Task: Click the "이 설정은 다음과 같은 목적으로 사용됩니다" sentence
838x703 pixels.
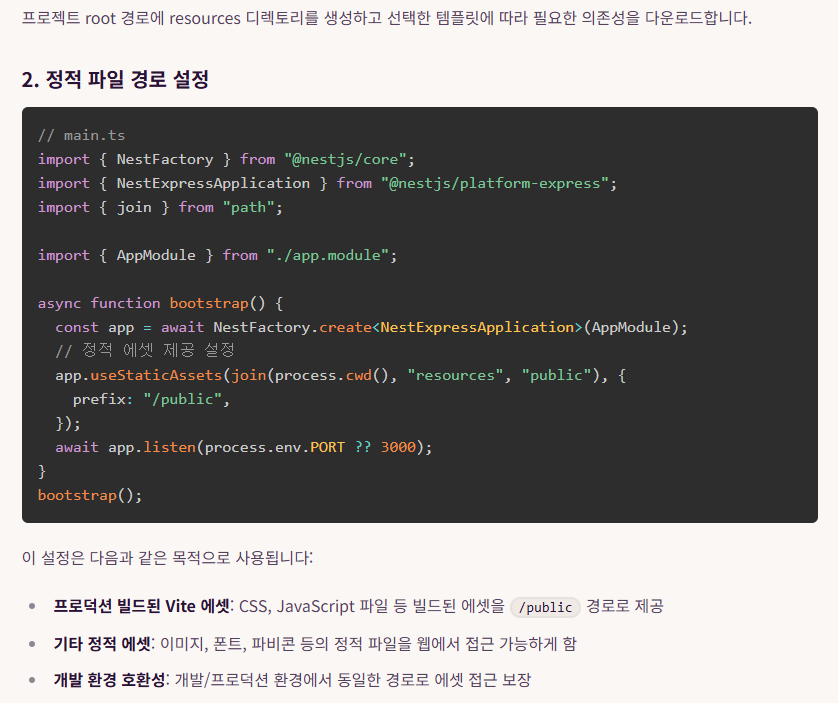Action: 167,557
